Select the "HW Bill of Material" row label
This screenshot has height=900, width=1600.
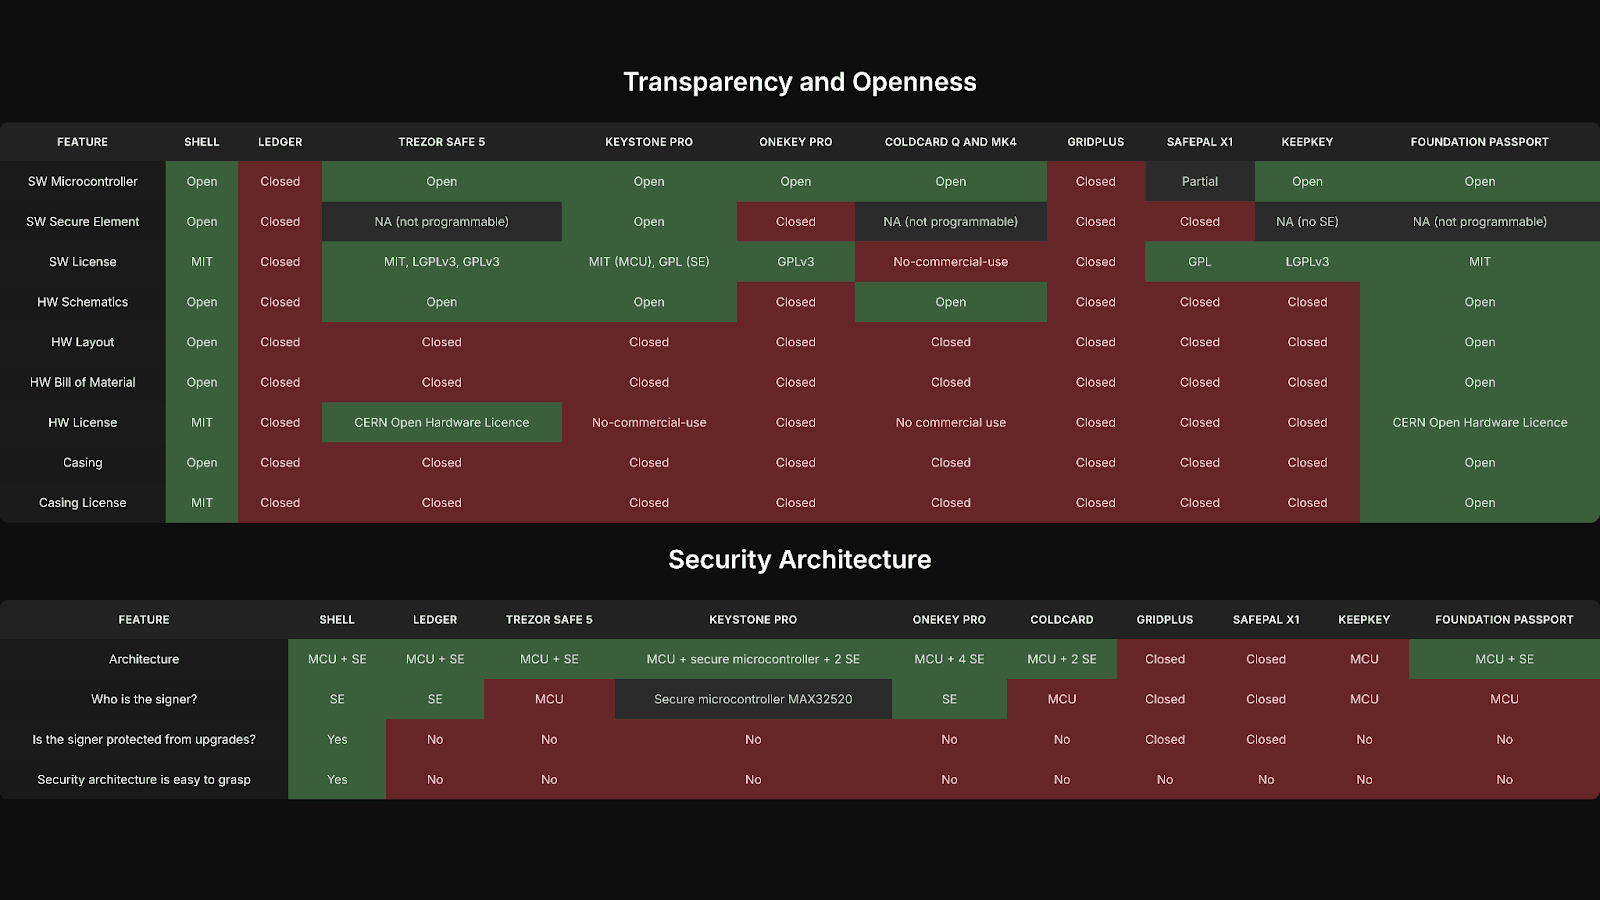(x=83, y=382)
